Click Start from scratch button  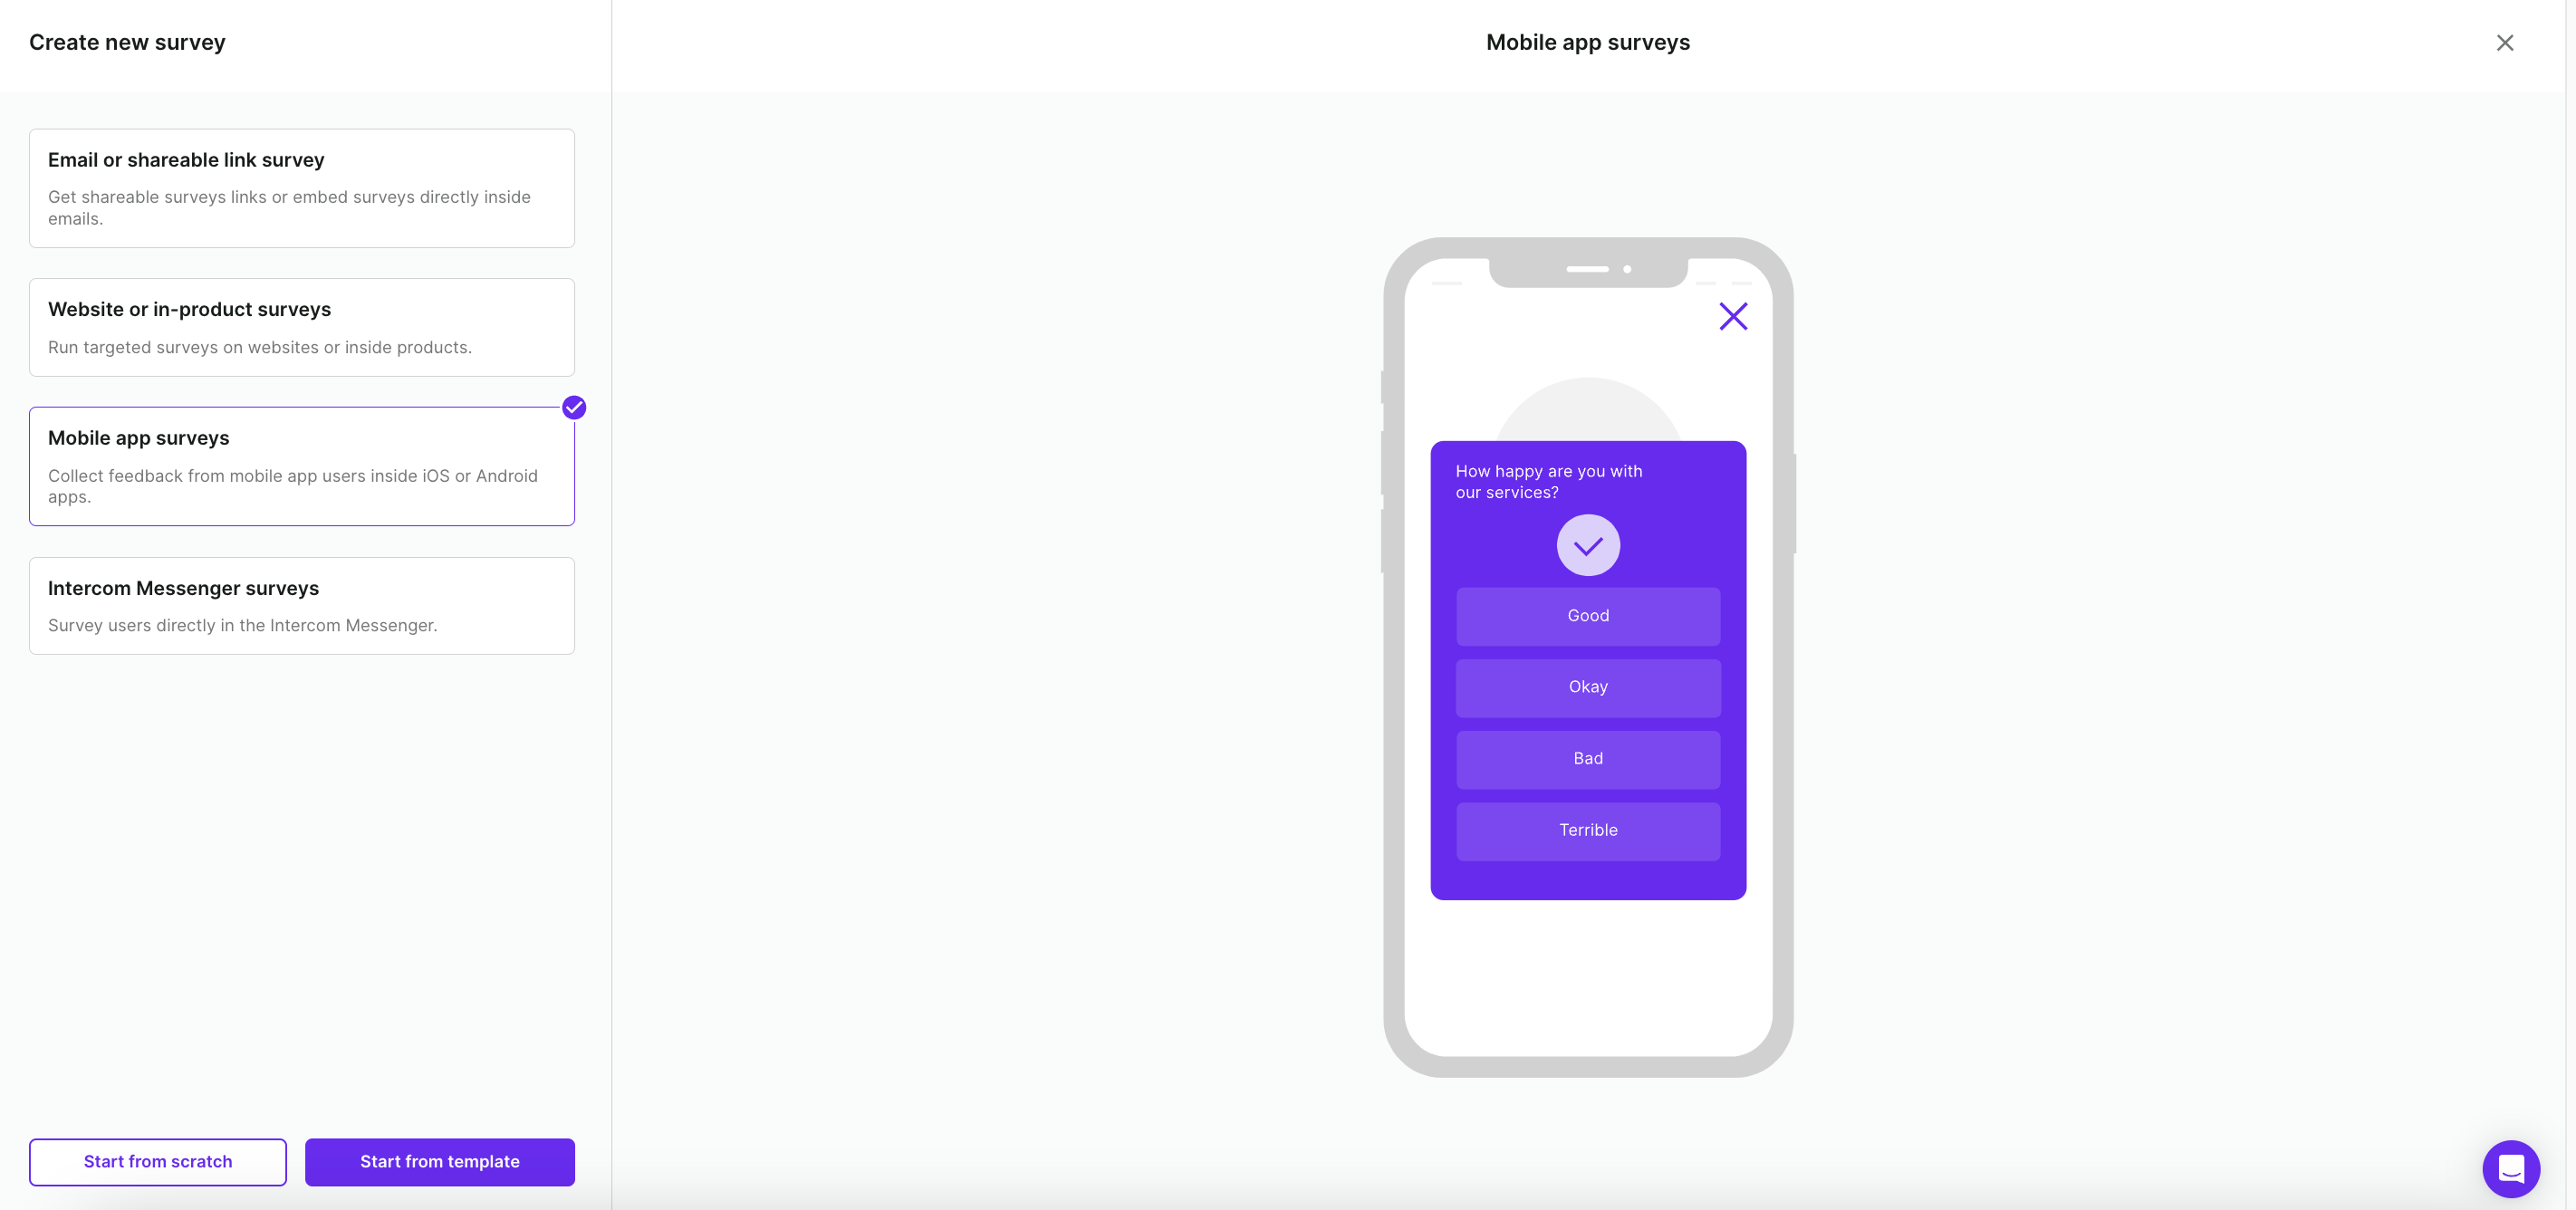158,1162
